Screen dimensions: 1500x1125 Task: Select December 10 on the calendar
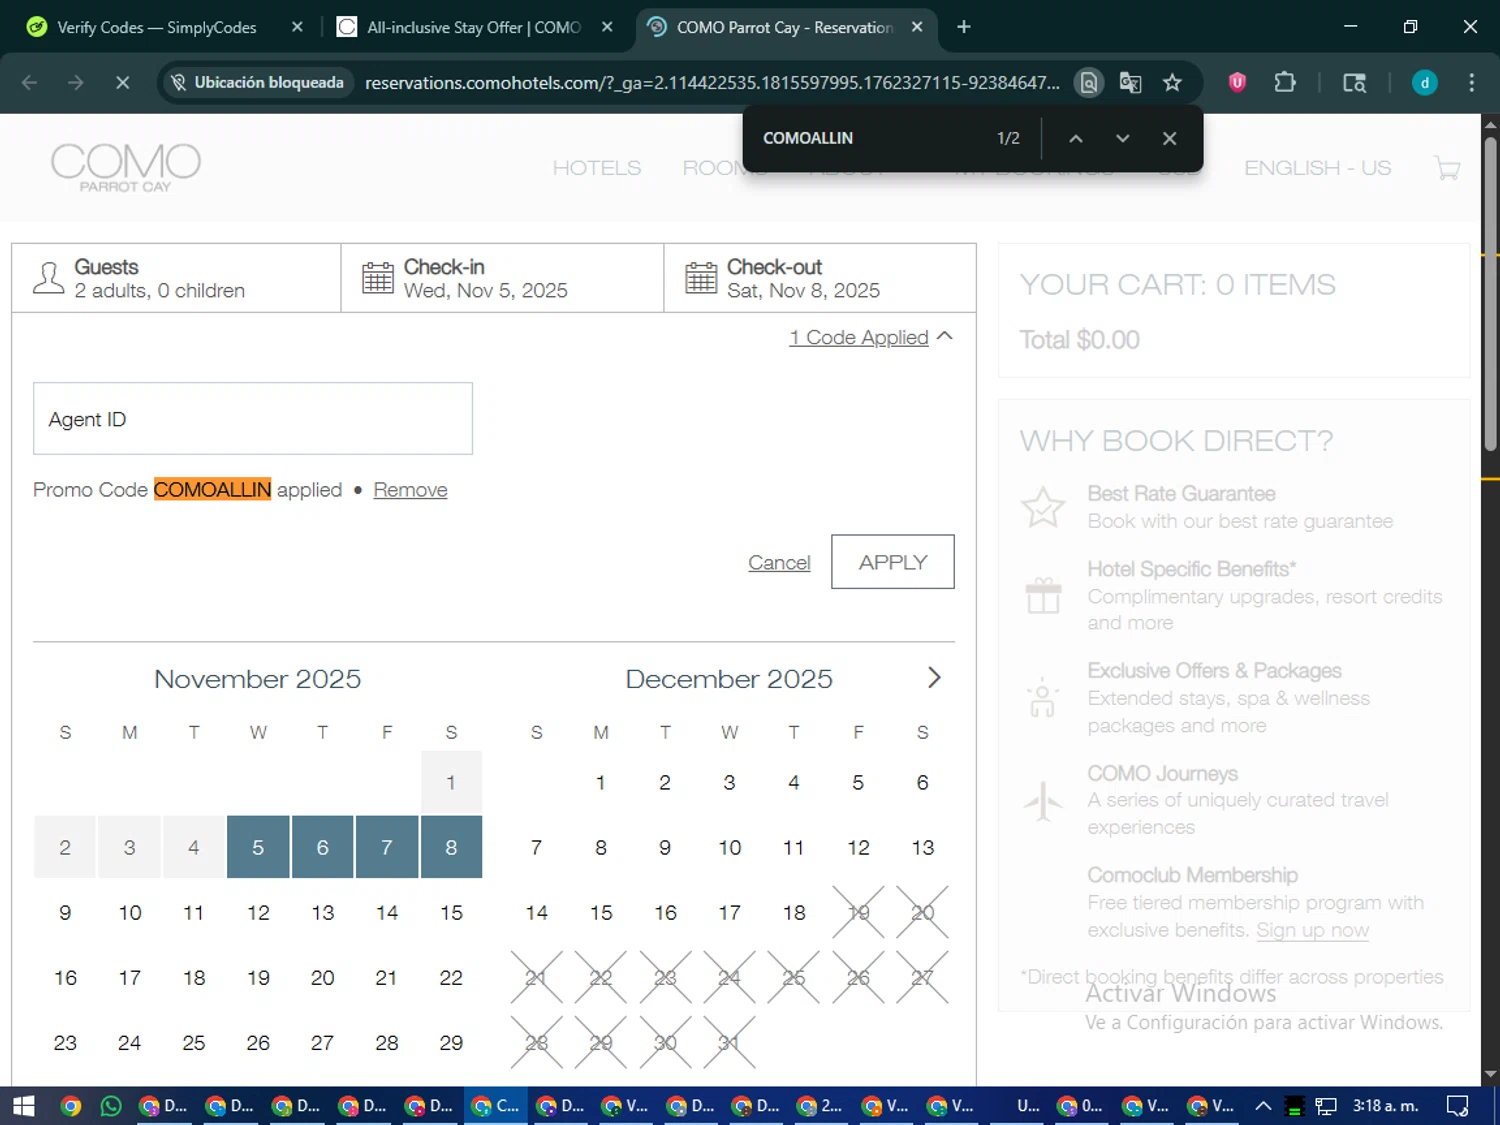pos(729,847)
